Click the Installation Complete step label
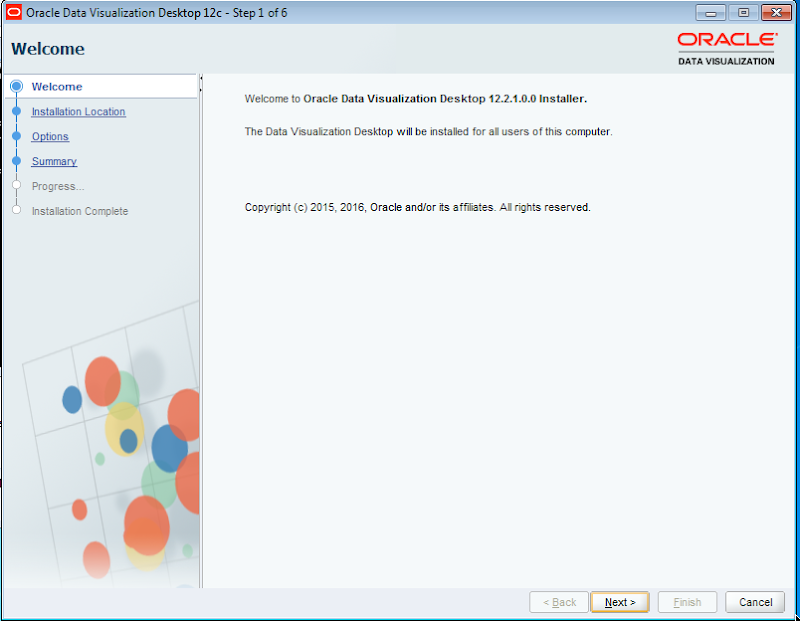800x621 pixels. 80,211
